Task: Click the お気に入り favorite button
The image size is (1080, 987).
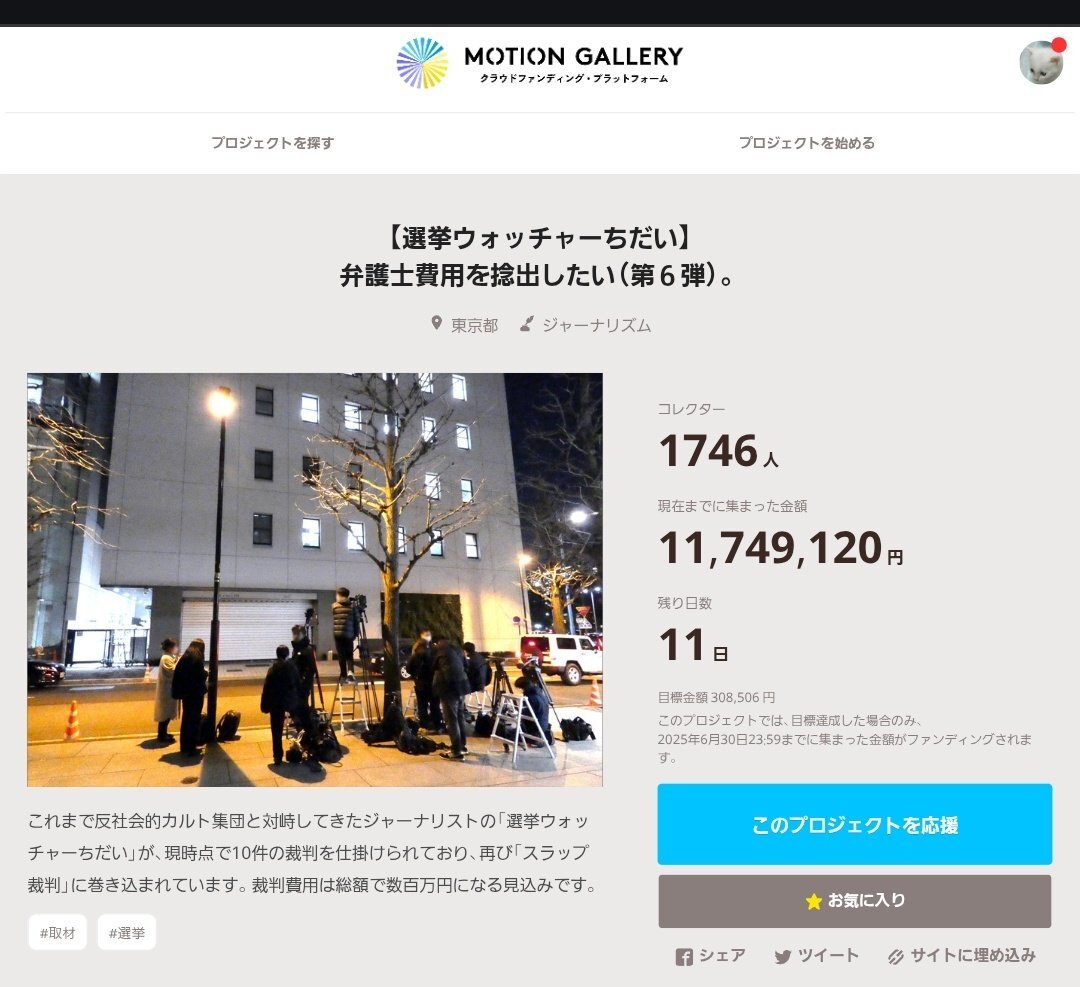Action: coord(855,901)
